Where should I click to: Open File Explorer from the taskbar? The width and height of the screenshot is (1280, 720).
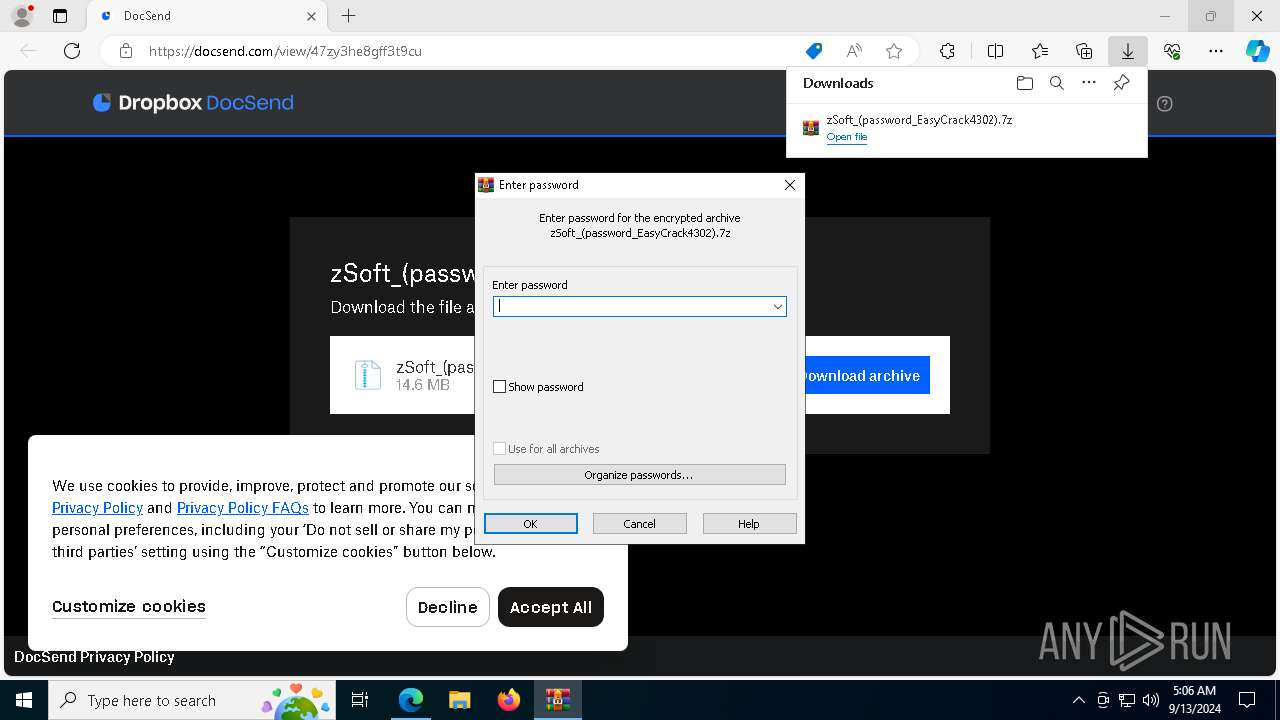[x=459, y=701]
